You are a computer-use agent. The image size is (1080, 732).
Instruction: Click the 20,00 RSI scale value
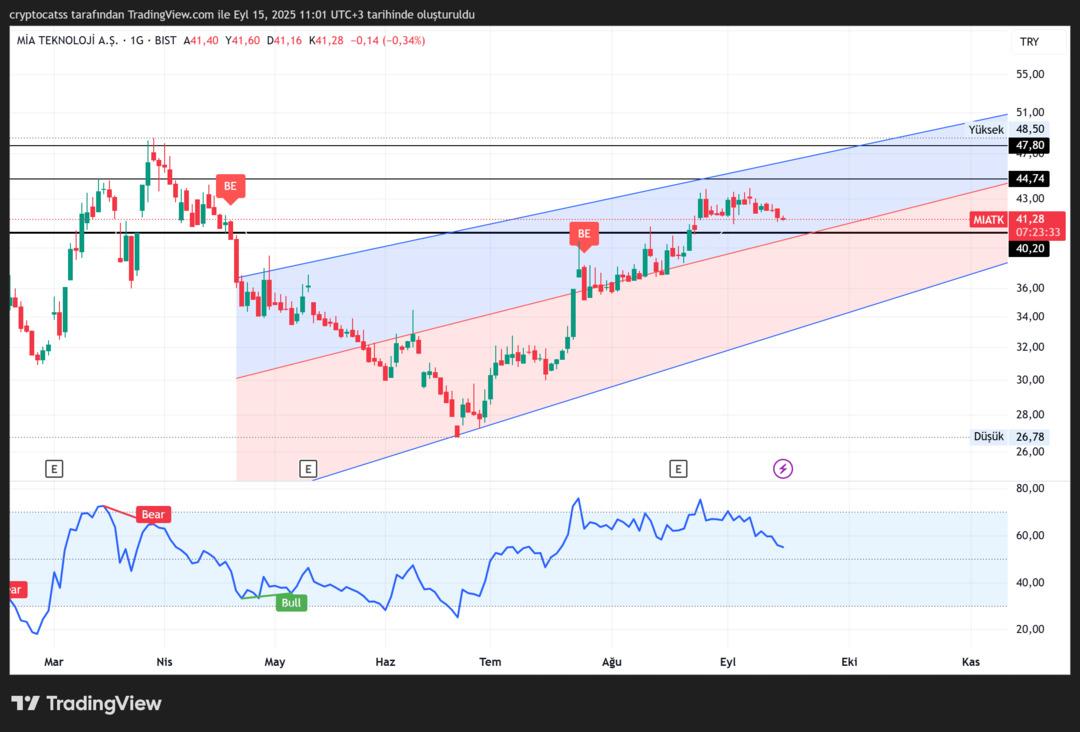click(x=1030, y=629)
